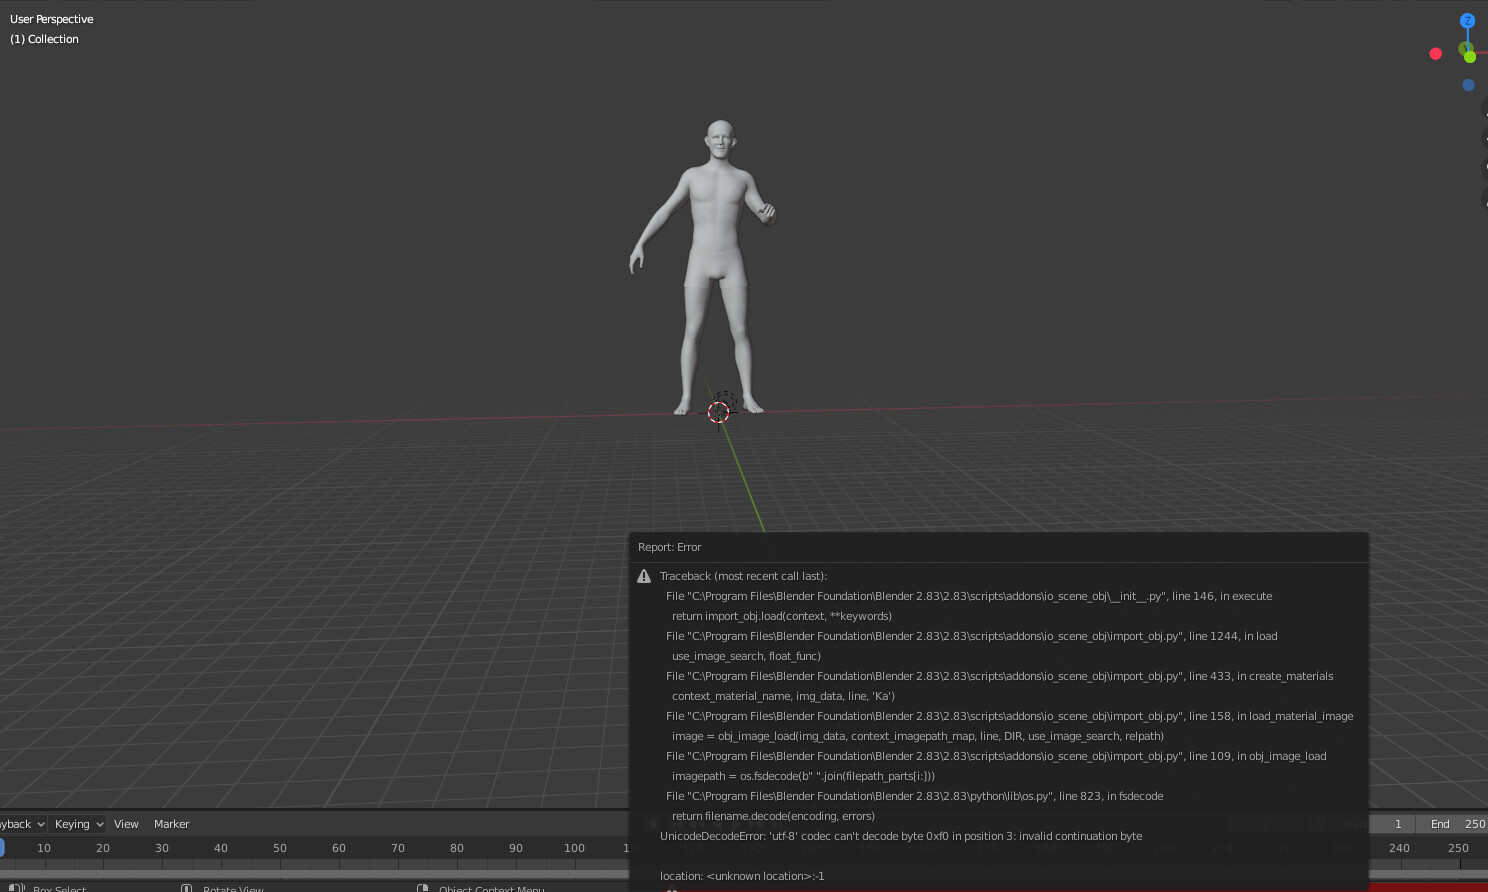Click the '(1) Collection' viewport label

click(44, 39)
